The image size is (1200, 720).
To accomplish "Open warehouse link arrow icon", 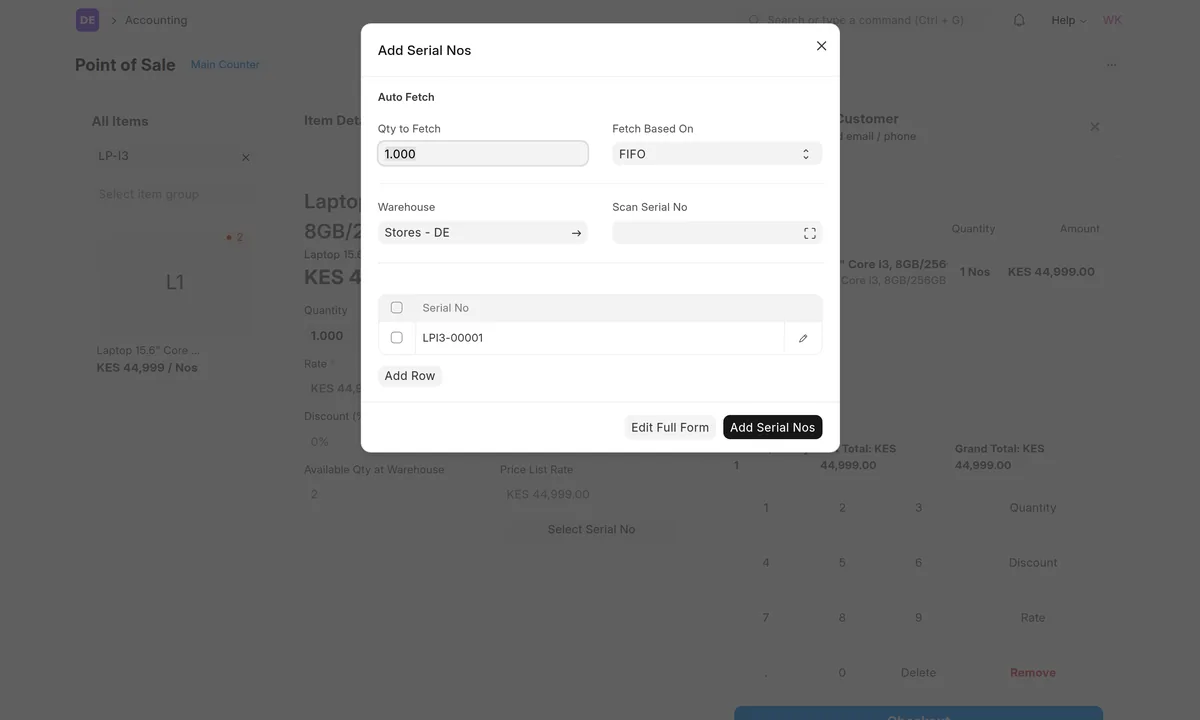I will pos(576,233).
